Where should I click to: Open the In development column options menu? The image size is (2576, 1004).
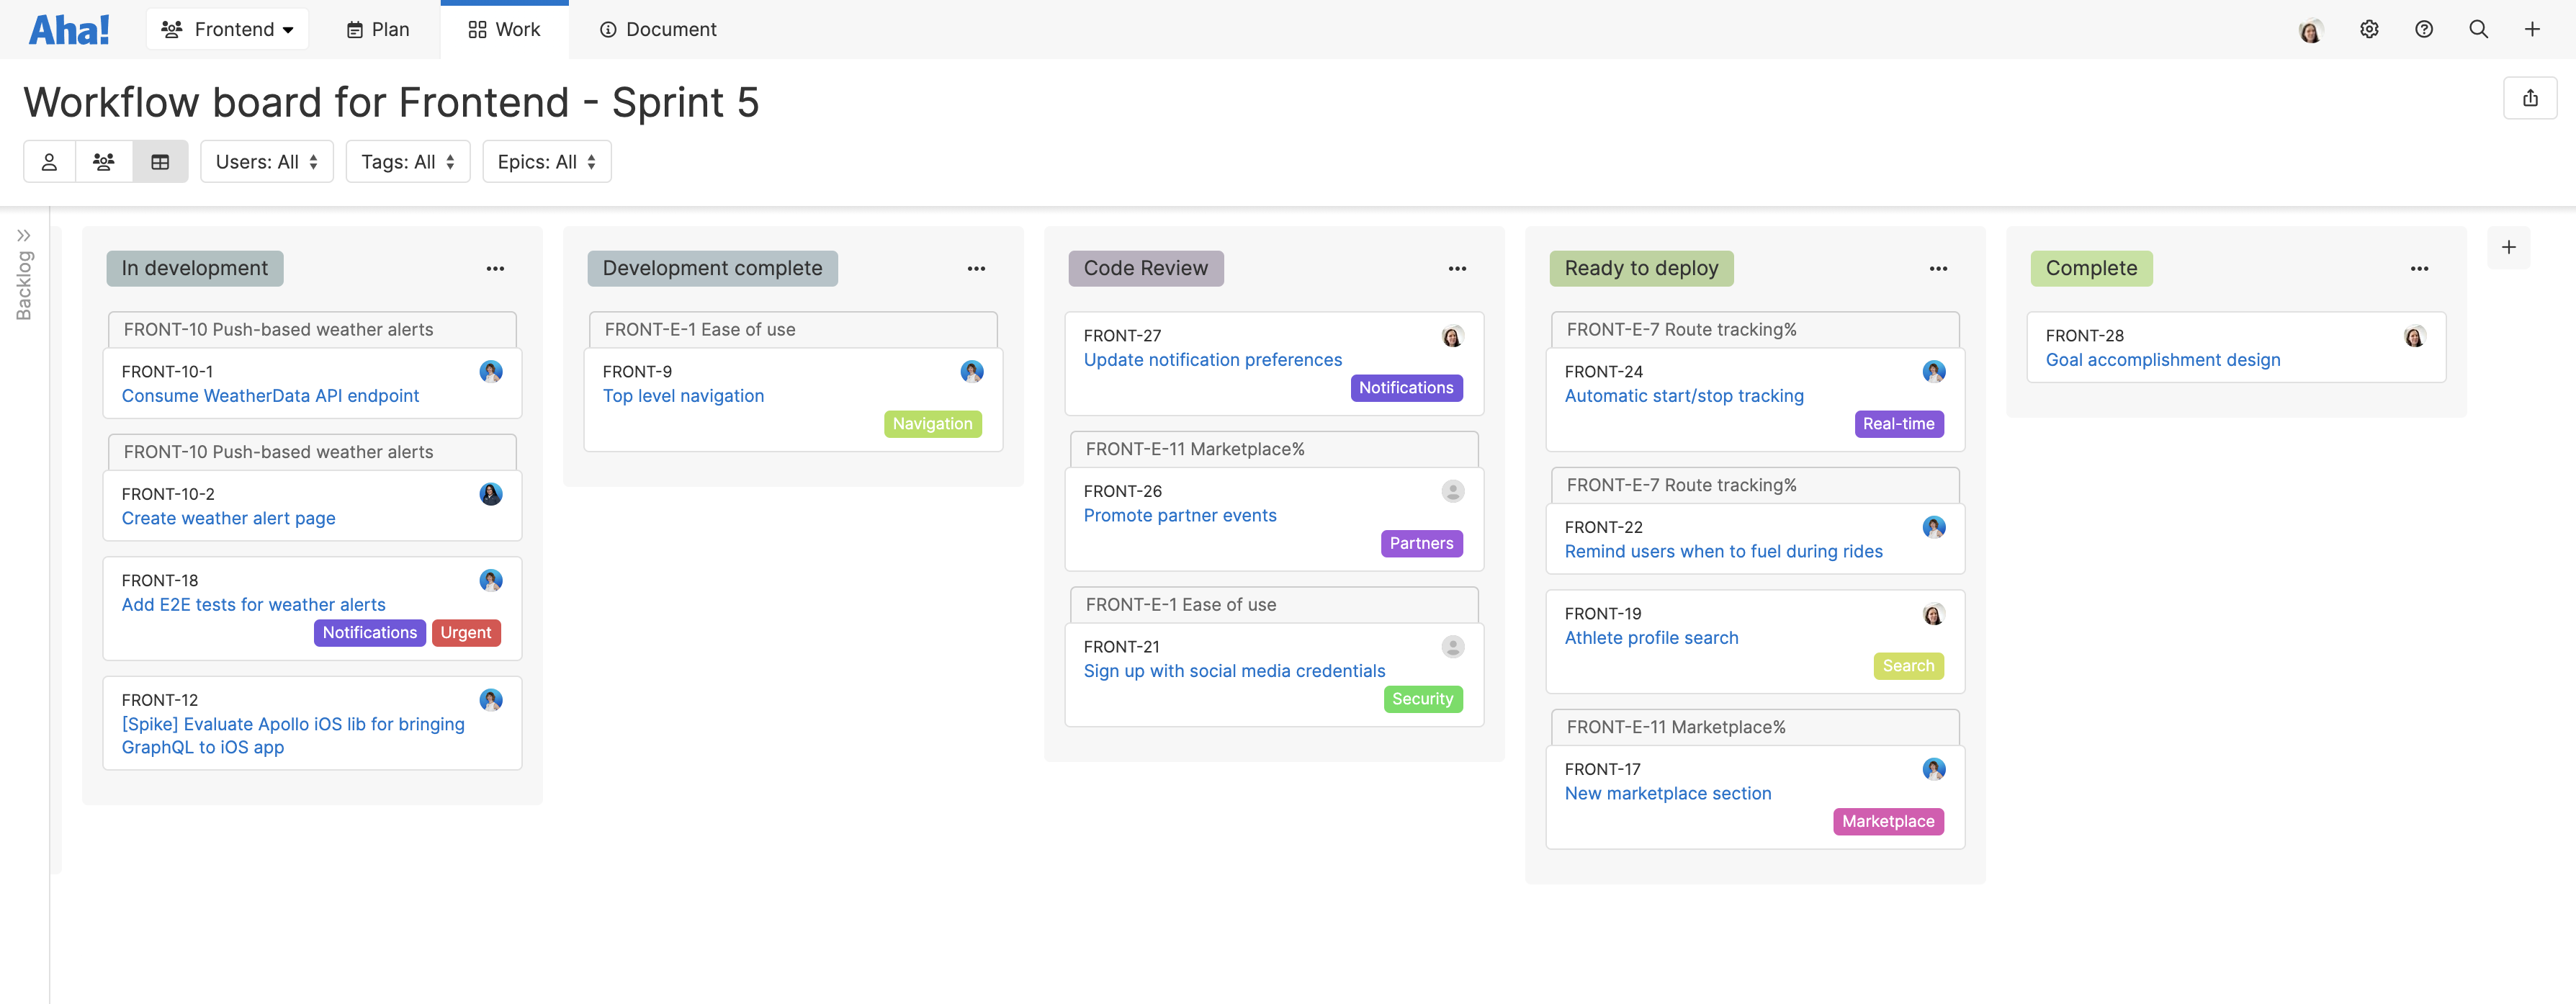496,268
